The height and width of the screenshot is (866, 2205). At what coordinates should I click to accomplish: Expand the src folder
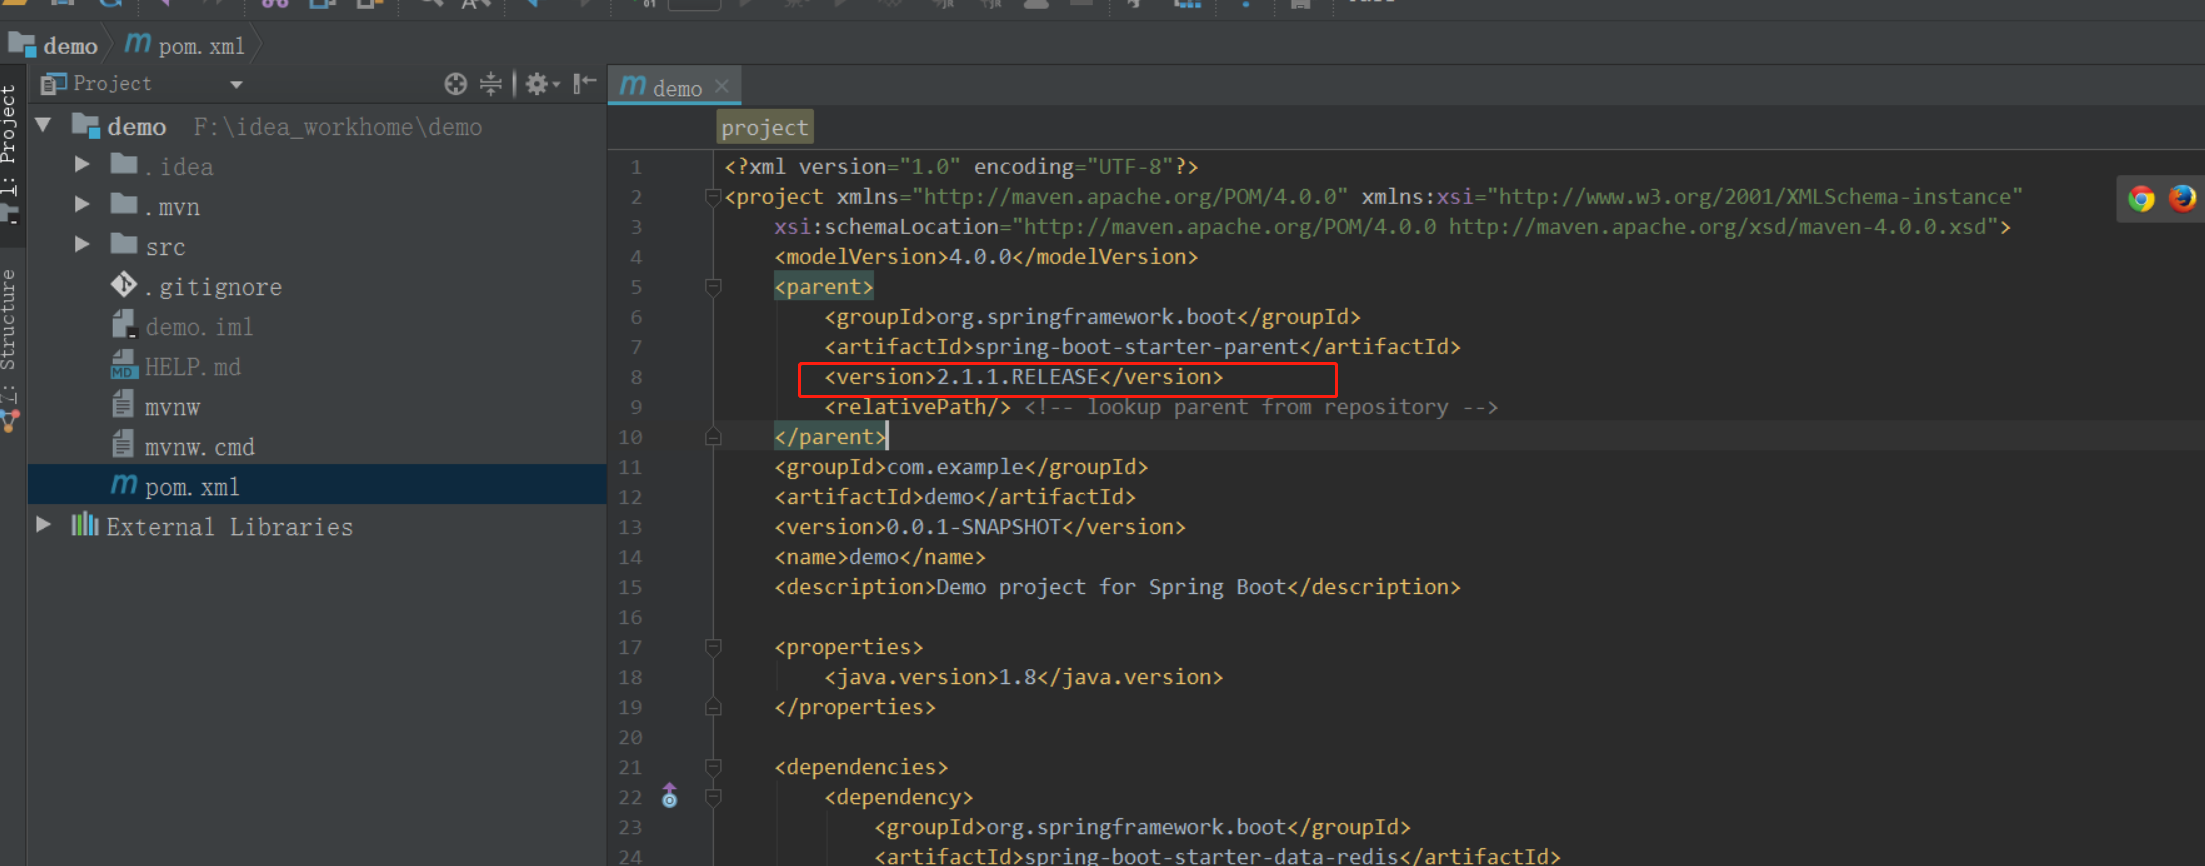tap(82, 244)
